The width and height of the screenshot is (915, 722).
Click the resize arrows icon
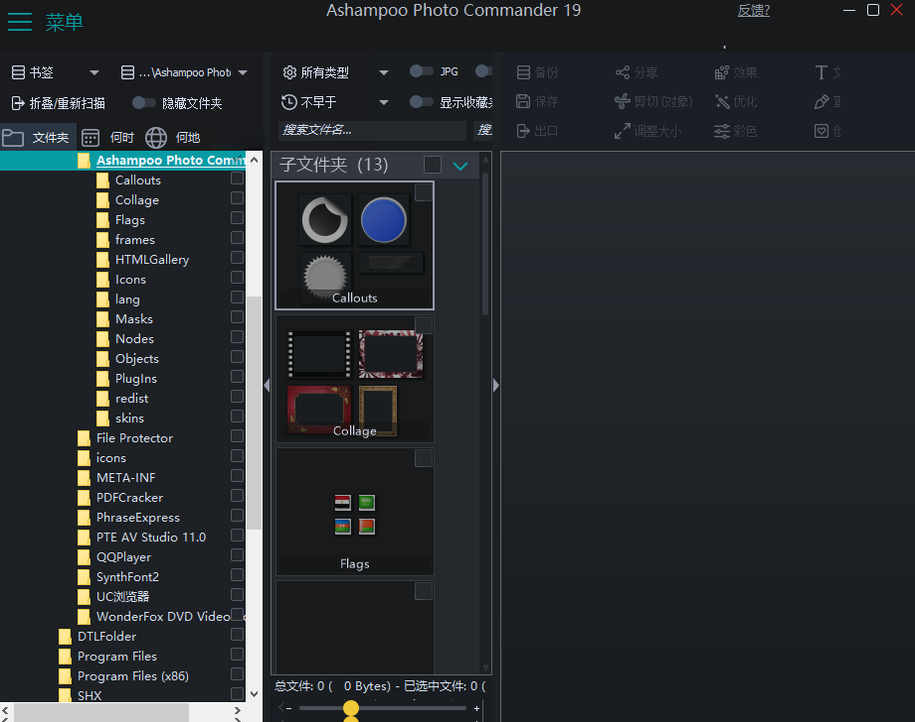pyautogui.click(x=623, y=131)
